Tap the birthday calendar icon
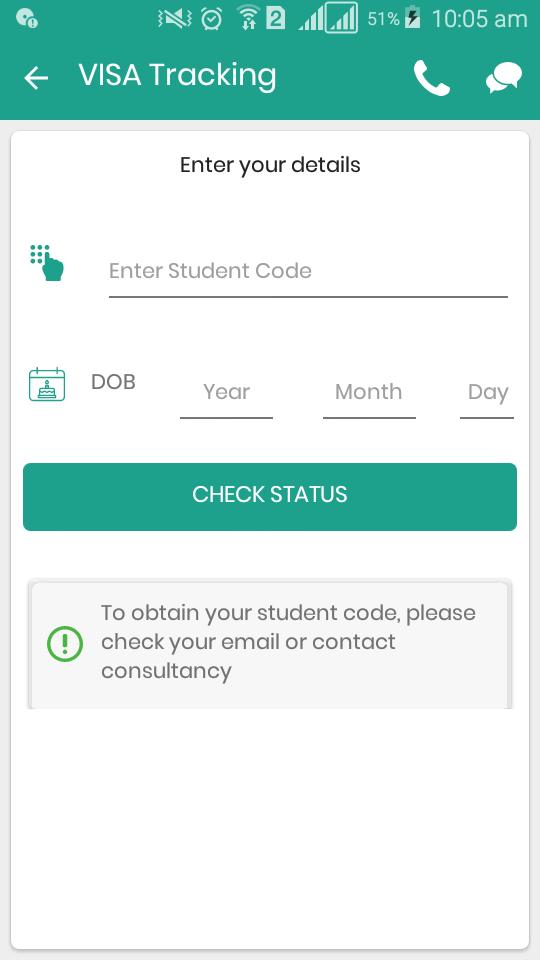This screenshot has height=960, width=540. 47,384
